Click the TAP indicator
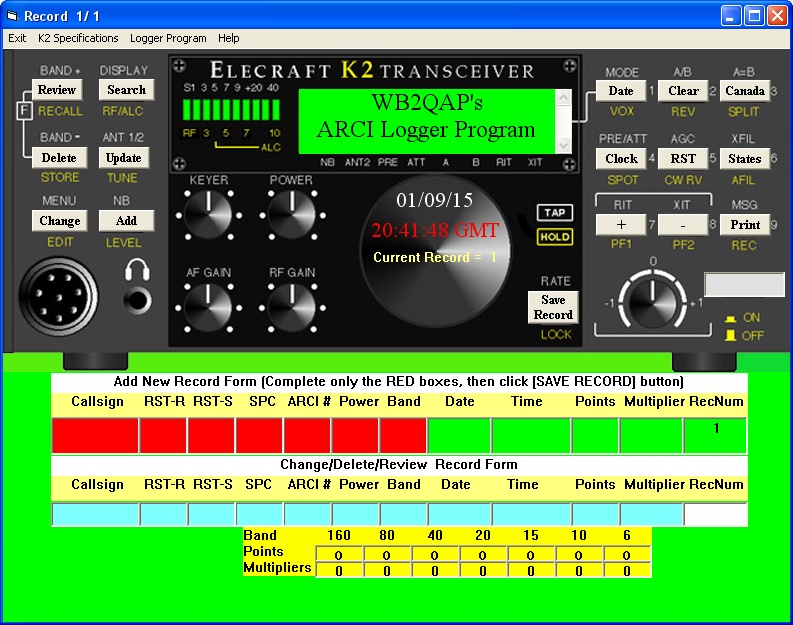The height and width of the screenshot is (625, 793). 555,213
